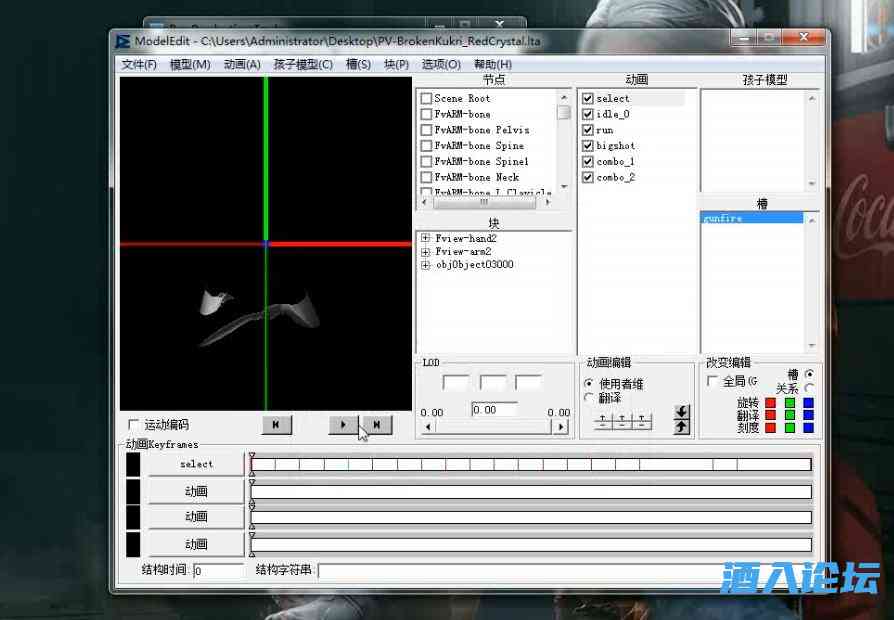Image resolution: width=894 pixels, height=620 pixels.
Task: Expand the objObject03000 tree node
Action: pyautogui.click(x=426, y=265)
